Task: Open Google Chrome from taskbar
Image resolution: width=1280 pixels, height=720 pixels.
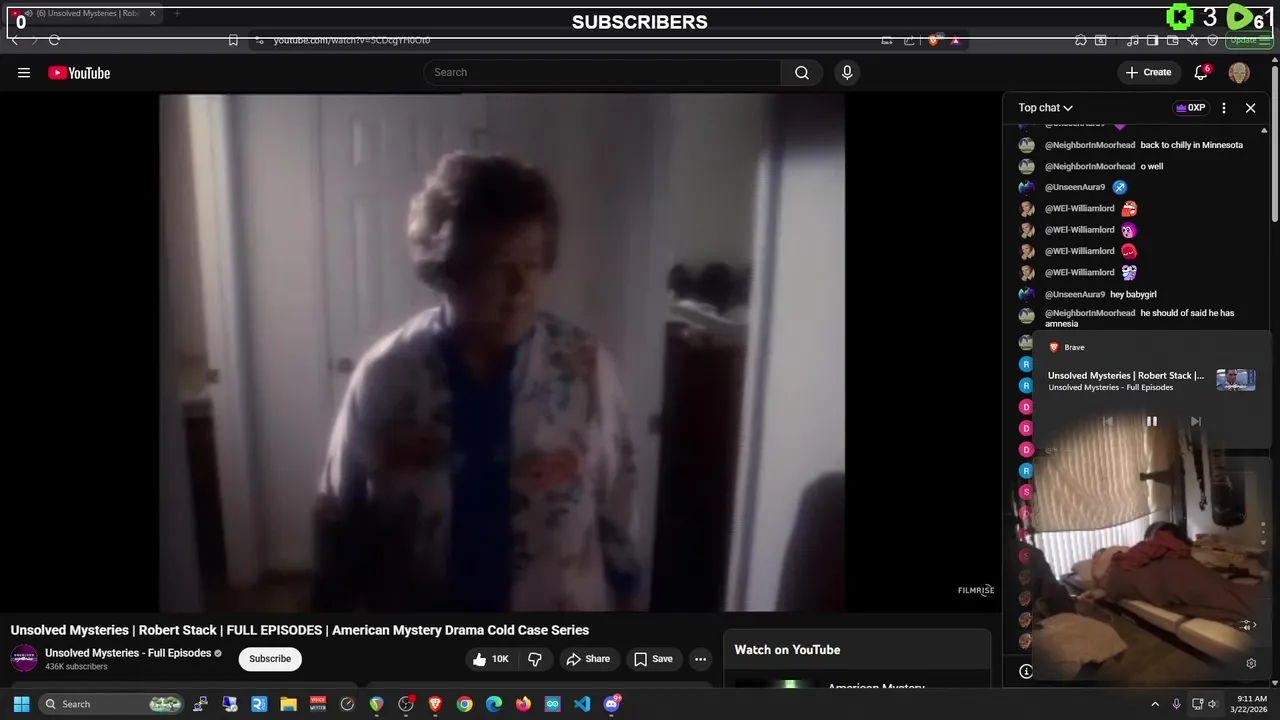Action: [464, 704]
